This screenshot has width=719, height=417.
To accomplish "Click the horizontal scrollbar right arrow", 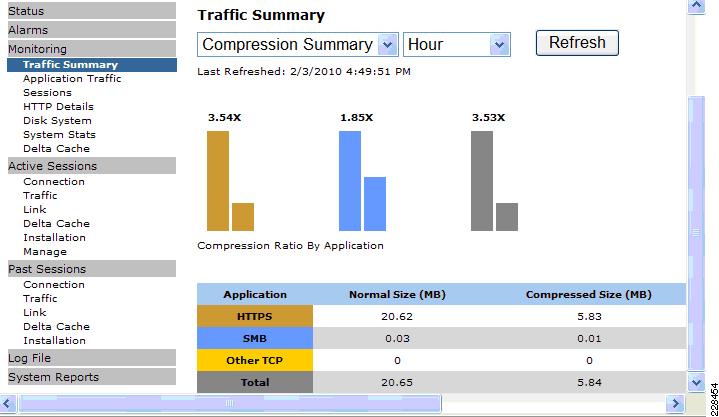I will click(675, 404).
